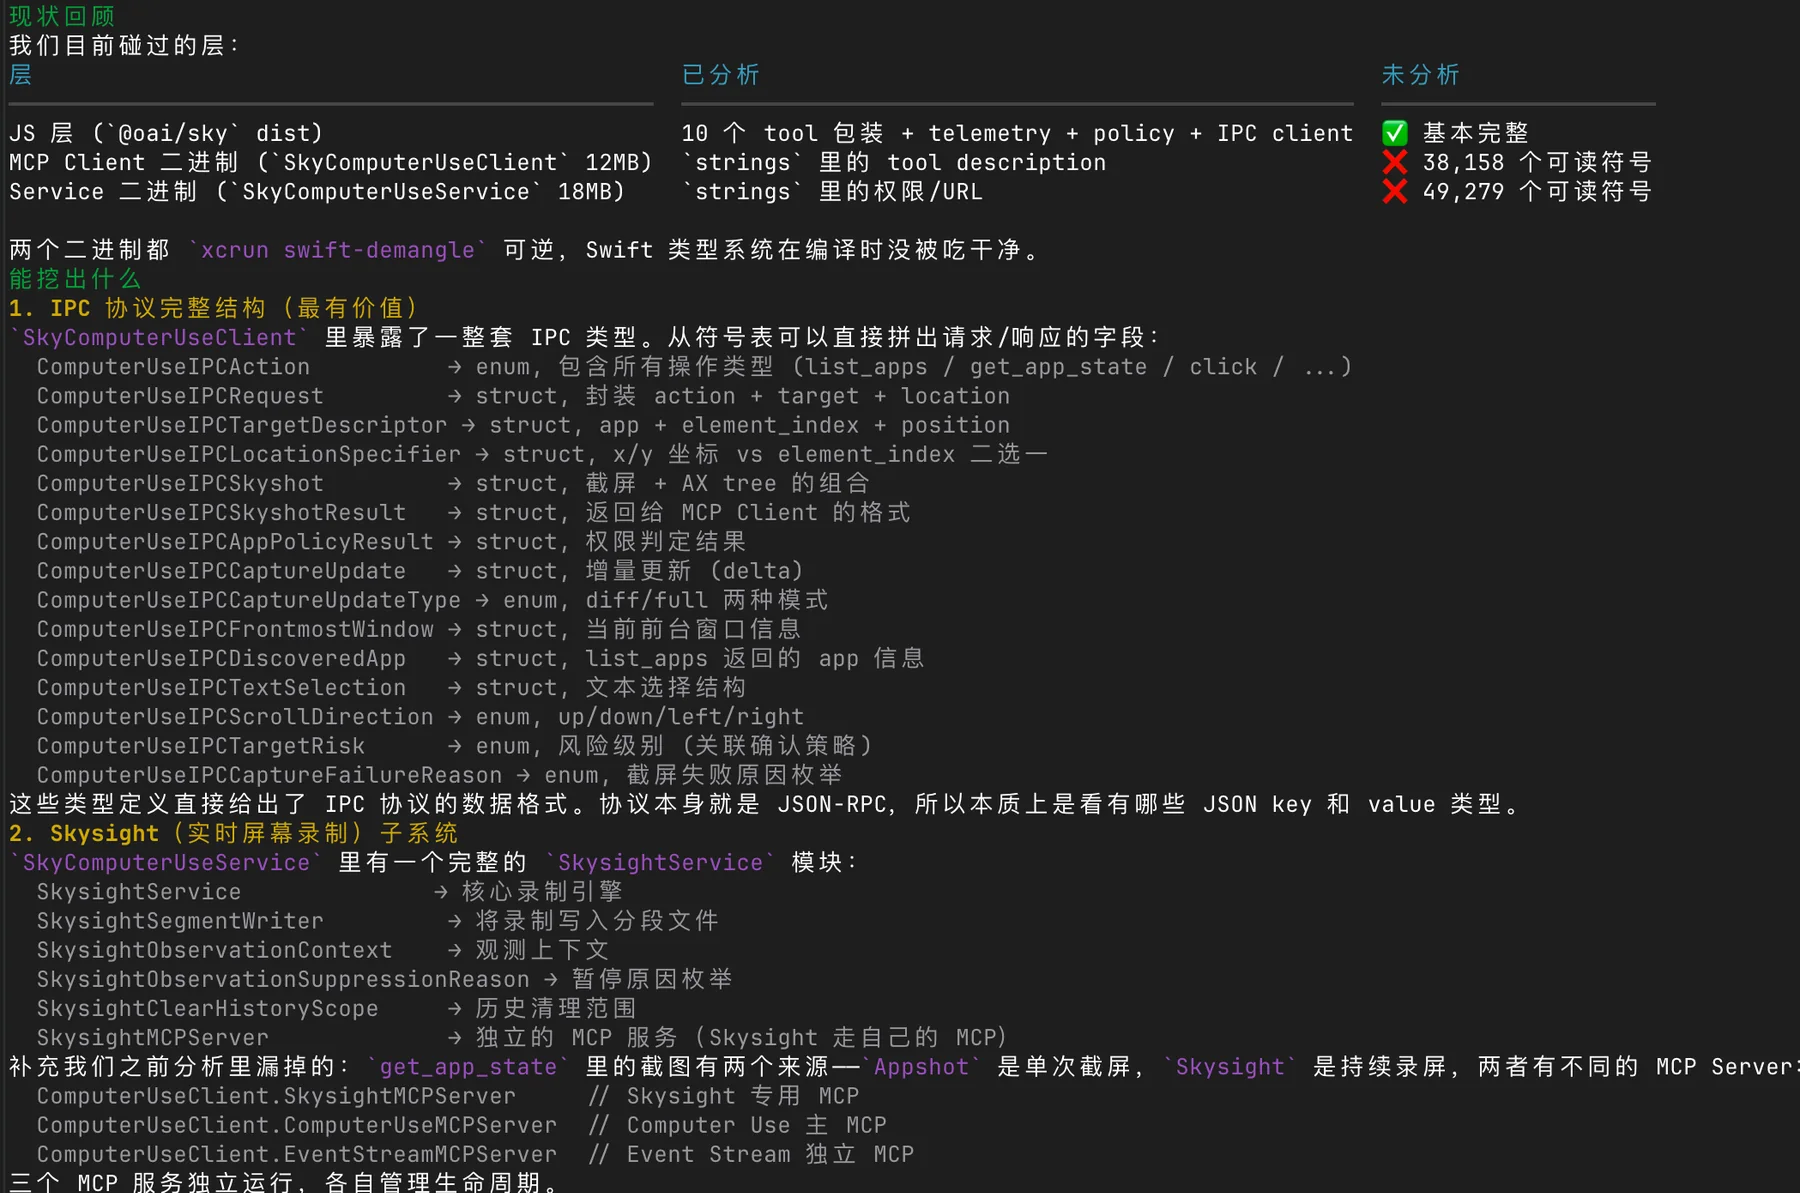
Task: Click the text '10 个 tool 包装 + telemetry'
Action: (x=866, y=133)
